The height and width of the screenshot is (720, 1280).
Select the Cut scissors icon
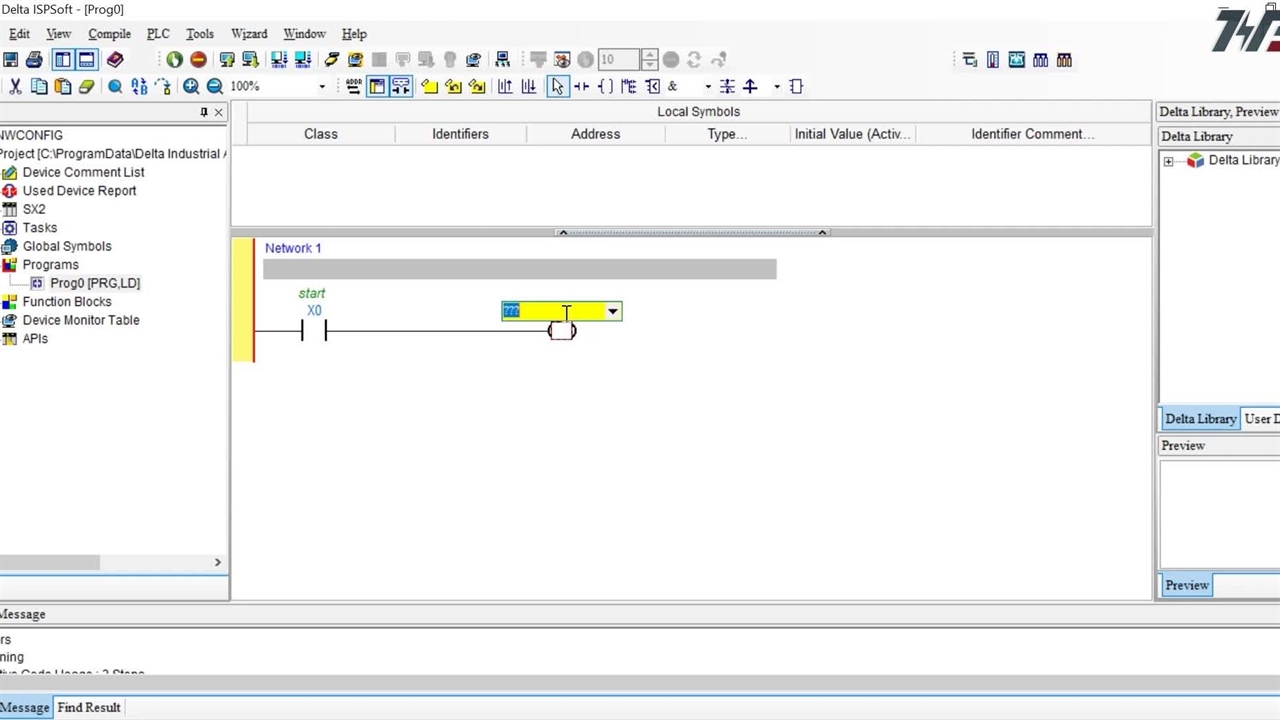(15, 87)
